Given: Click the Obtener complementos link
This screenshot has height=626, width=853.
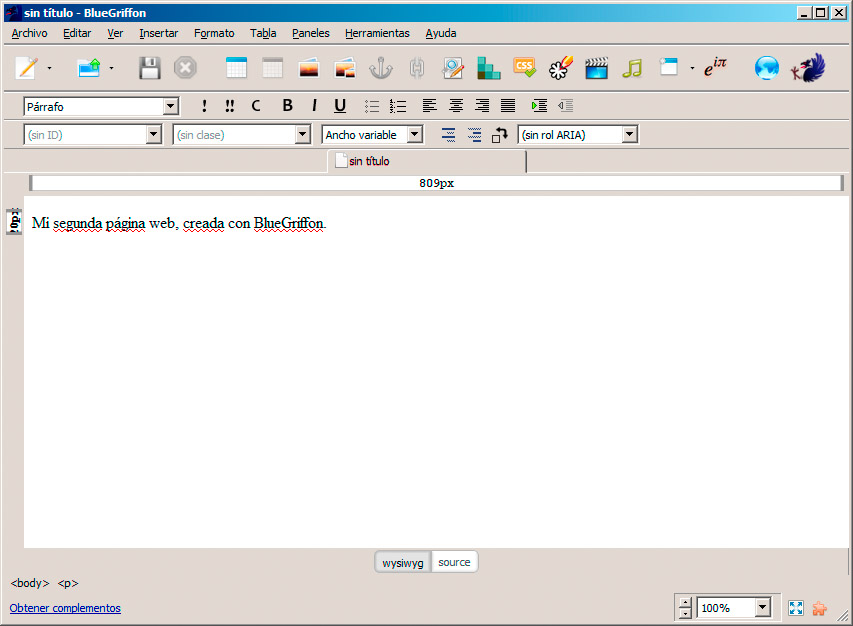Looking at the screenshot, I should click(65, 608).
